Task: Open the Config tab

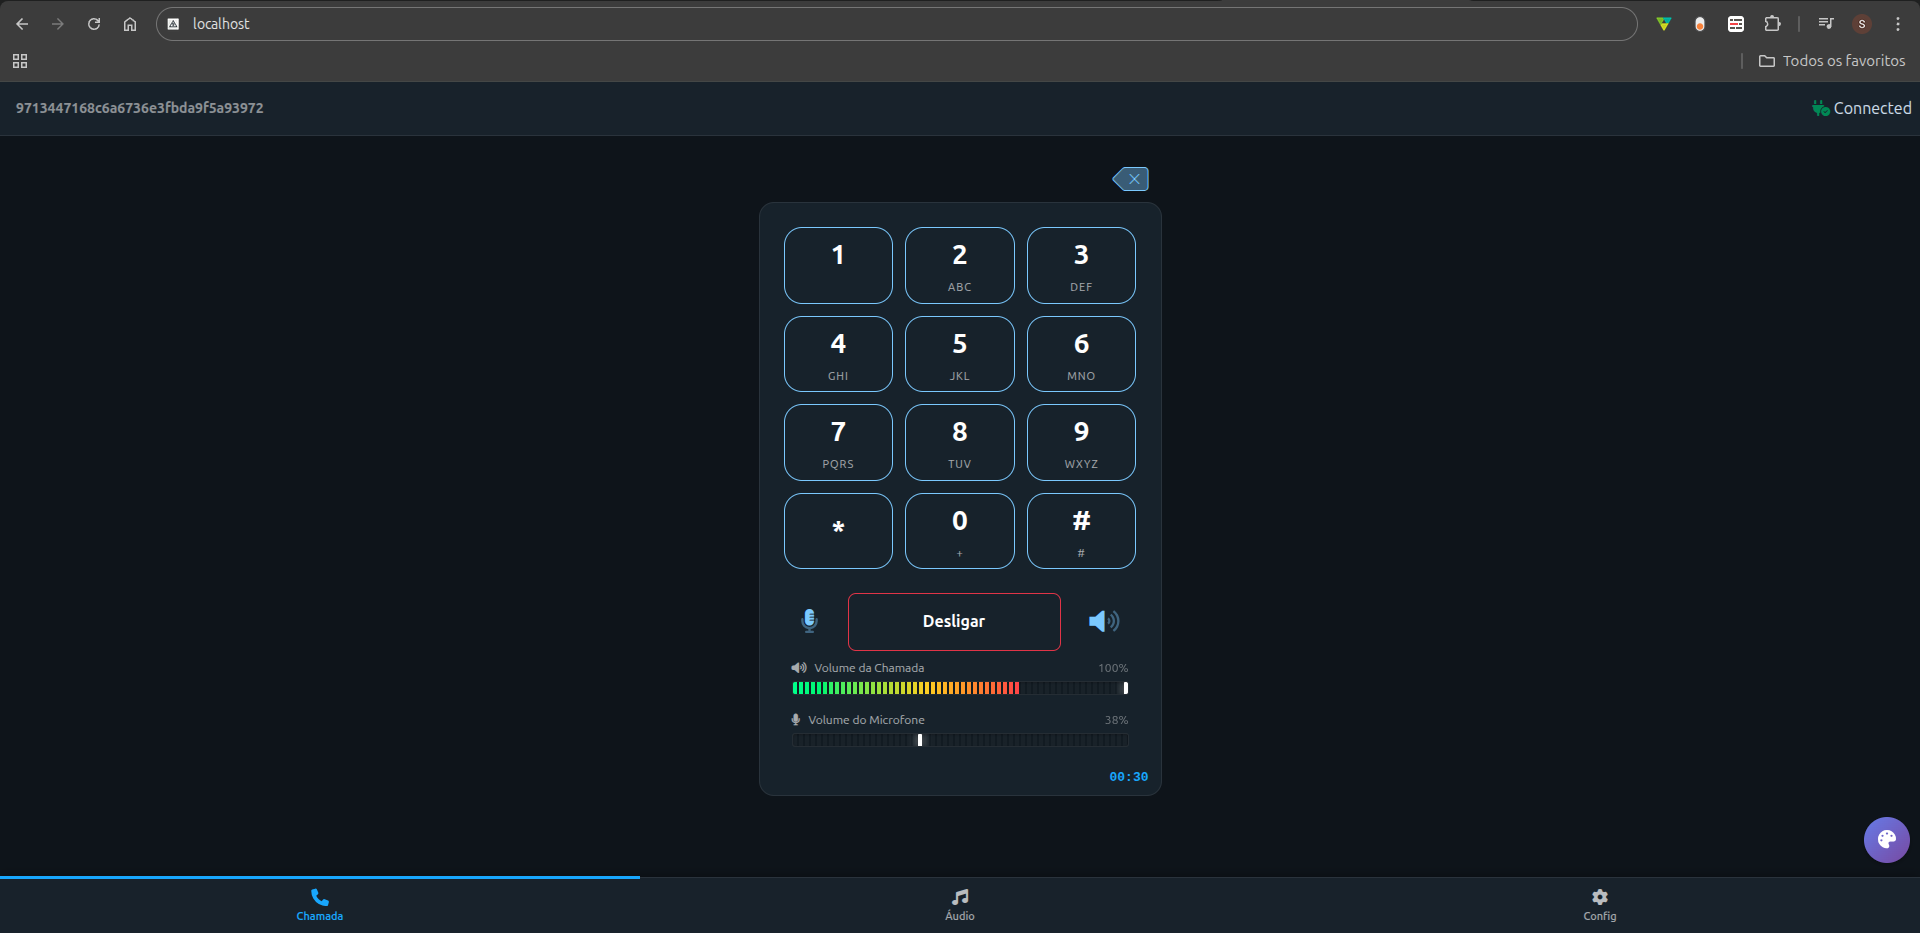Action: 1599,905
